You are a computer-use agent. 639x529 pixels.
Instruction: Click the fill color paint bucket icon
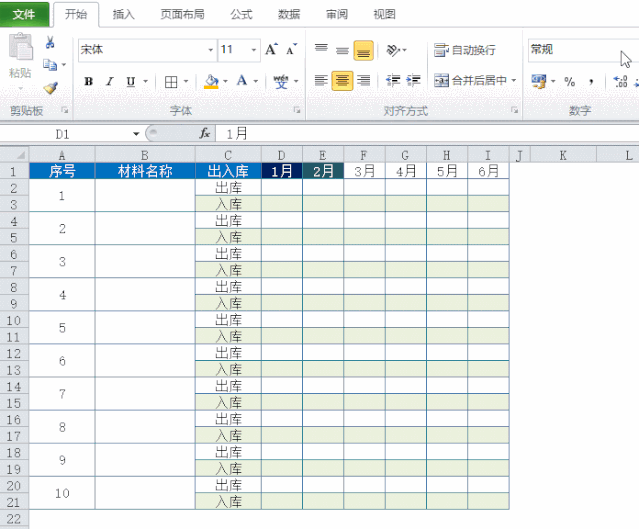211,82
